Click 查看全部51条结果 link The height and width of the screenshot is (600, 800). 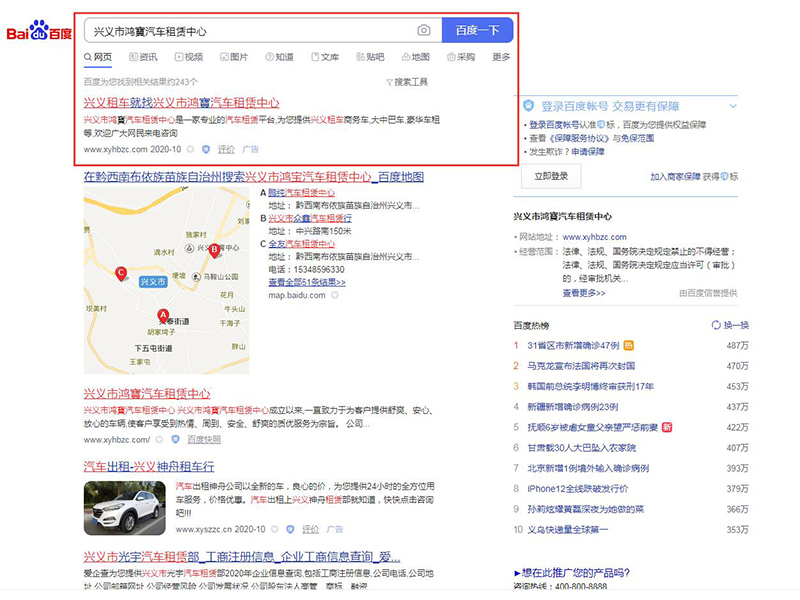pyautogui.click(x=307, y=282)
